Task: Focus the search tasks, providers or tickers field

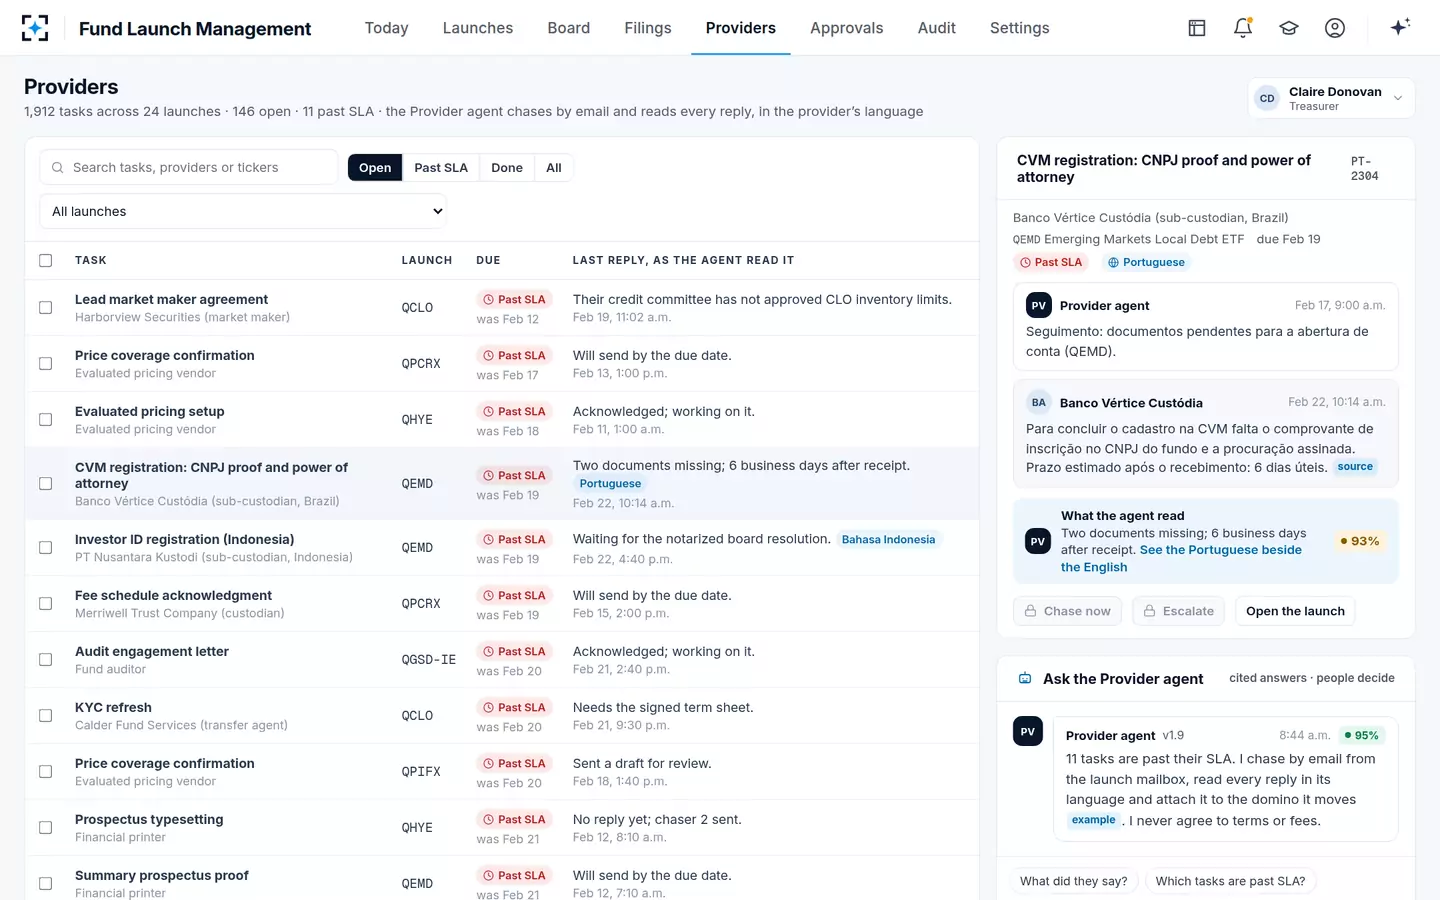Action: pos(189,168)
